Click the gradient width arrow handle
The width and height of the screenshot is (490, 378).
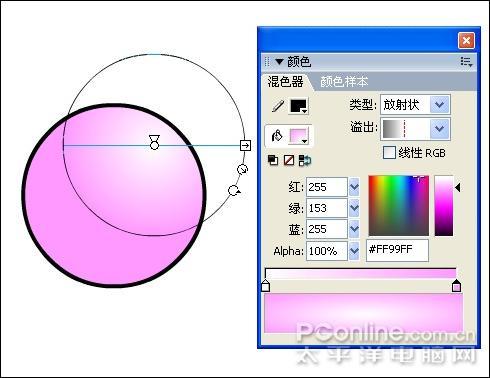point(245,145)
